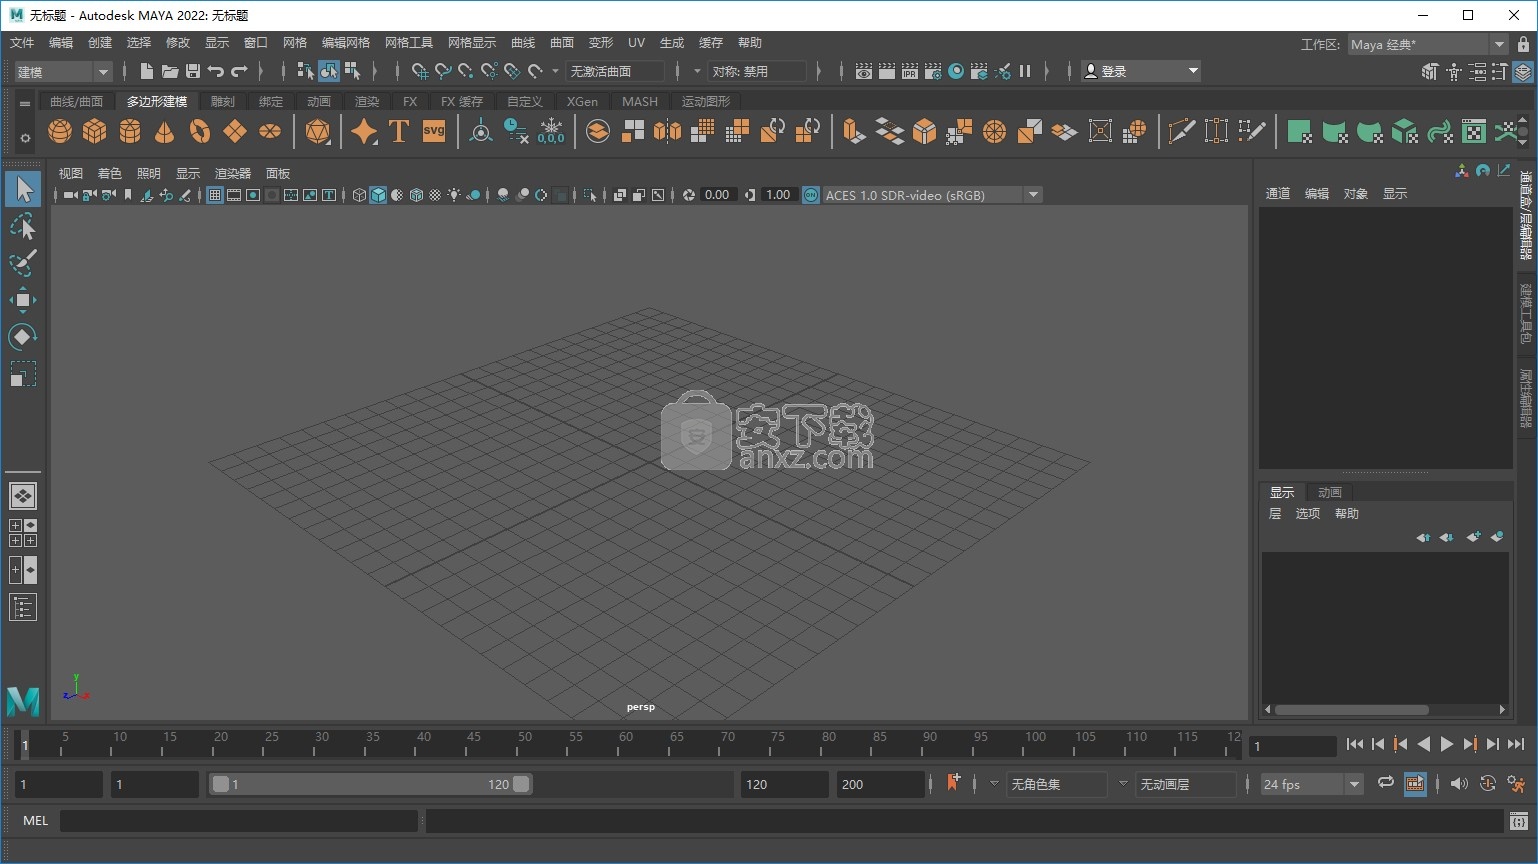Image resolution: width=1538 pixels, height=864 pixels.
Task: Click the viewport 着色 menu
Action: click(x=109, y=173)
